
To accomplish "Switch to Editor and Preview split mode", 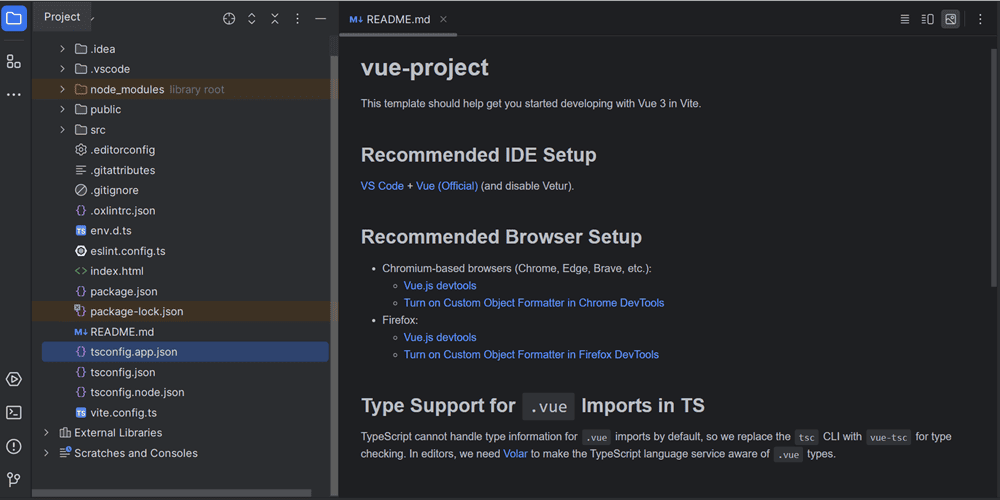I will (927, 19).
